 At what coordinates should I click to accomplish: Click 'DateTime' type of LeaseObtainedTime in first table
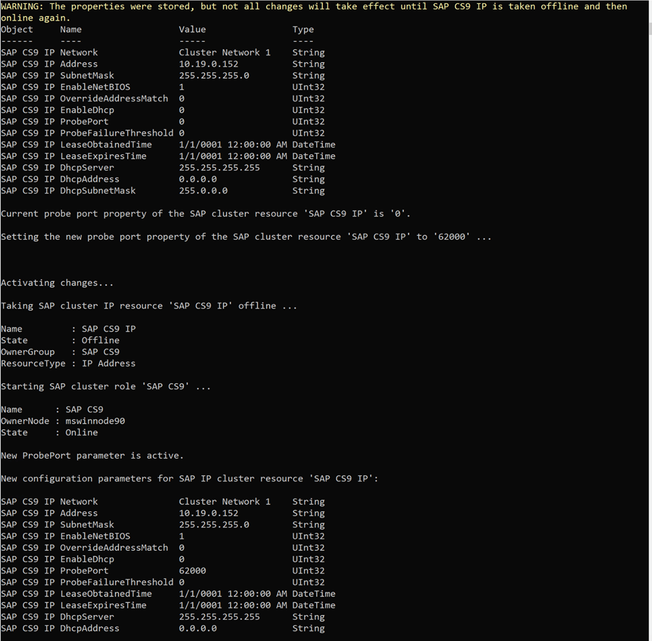pyautogui.click(x=314, y=145)
